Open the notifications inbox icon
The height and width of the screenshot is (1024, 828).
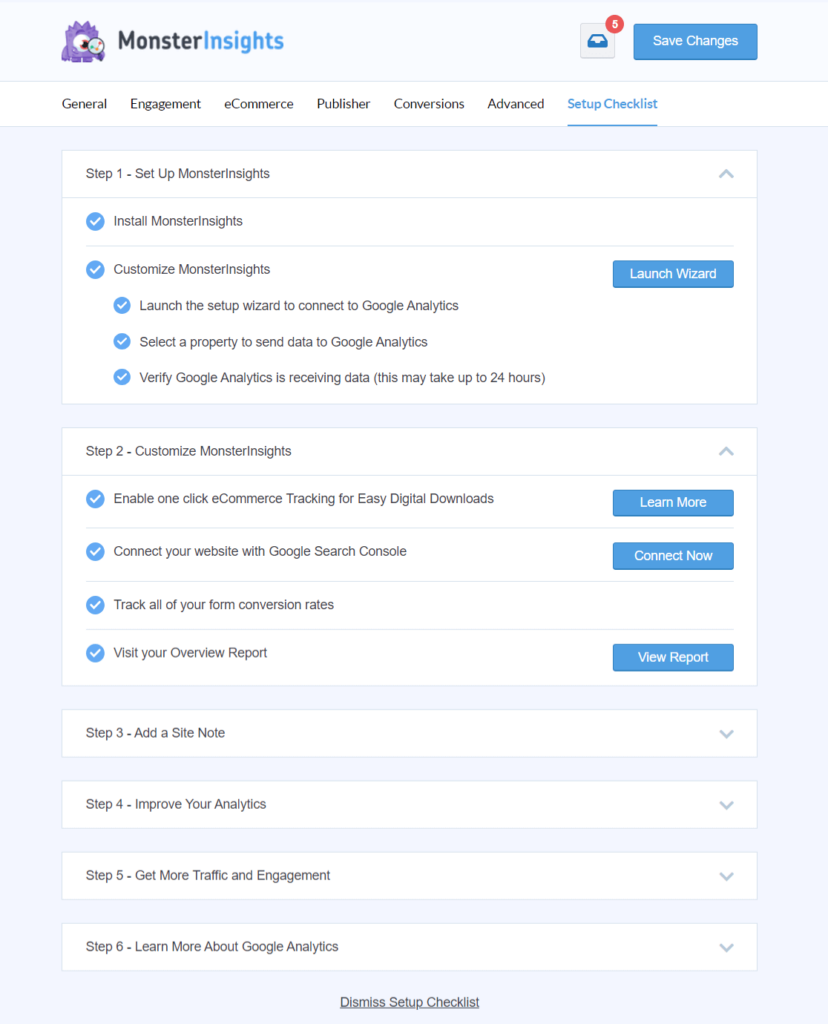(596, 42)
